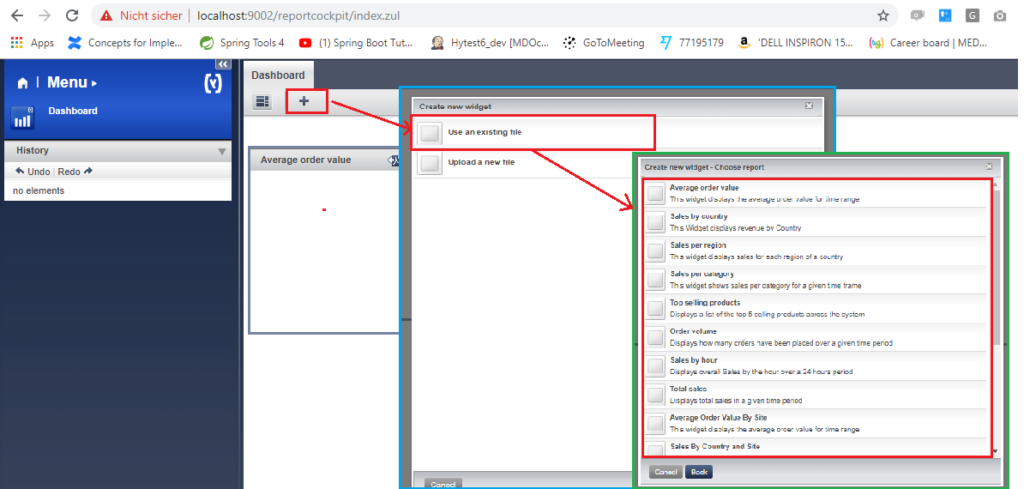Click the plus icon to add widget
Viewport: 1024px width, 489px height.
pos(305,101)
